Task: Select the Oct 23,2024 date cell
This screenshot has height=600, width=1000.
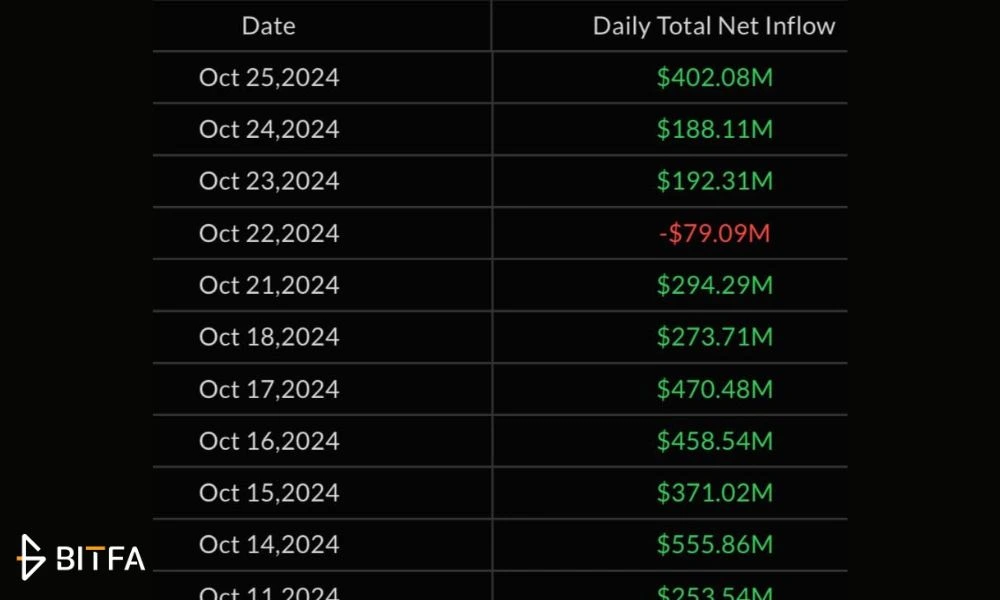Action: (269, 181)
